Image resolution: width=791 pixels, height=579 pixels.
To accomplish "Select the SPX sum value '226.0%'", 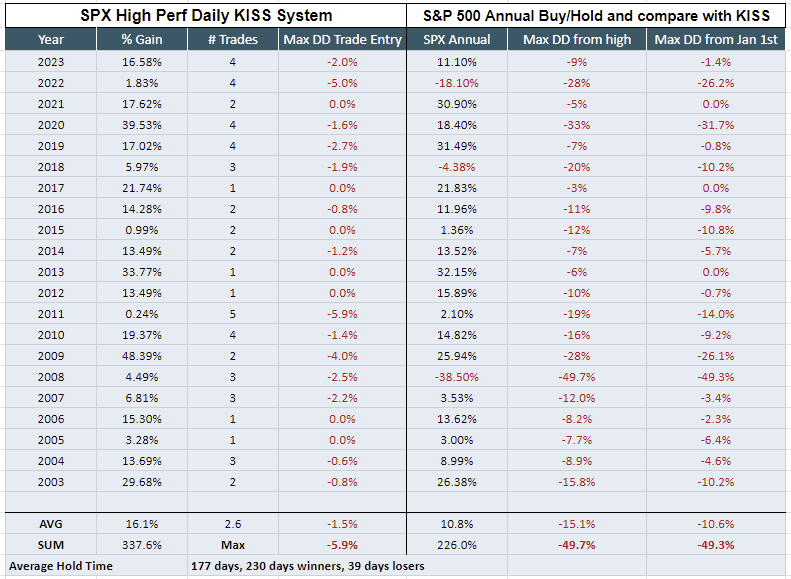I will pyautogui.click(x=457, y=545).
